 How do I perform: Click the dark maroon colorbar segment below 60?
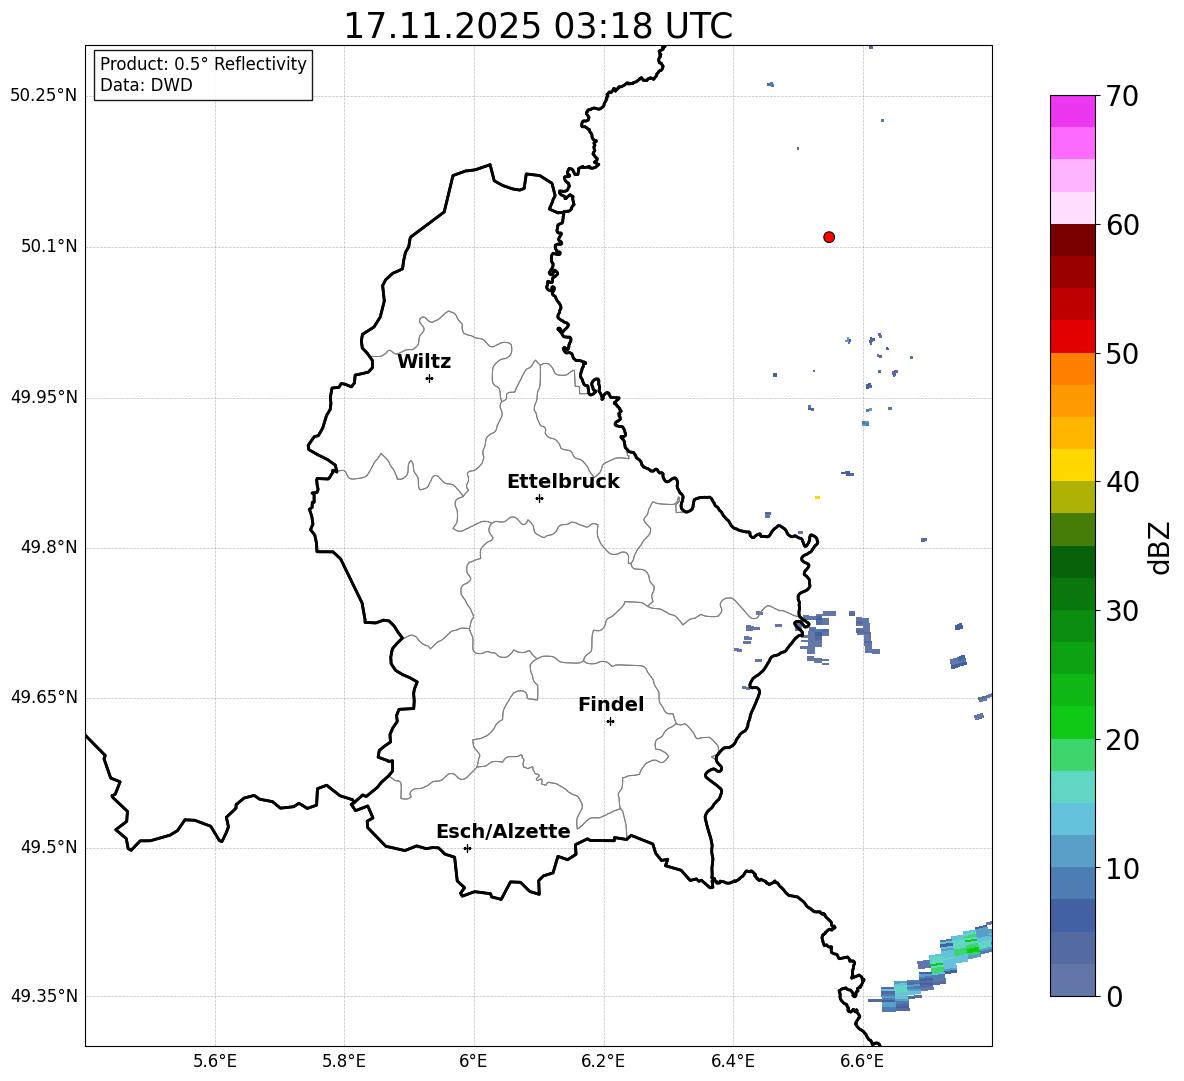pos(1072,240)
